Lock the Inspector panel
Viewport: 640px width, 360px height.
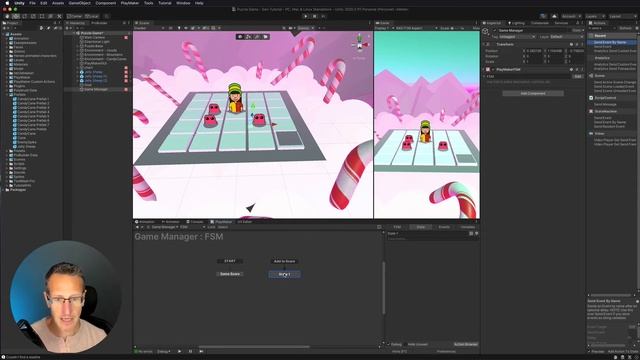coord(577,23)
